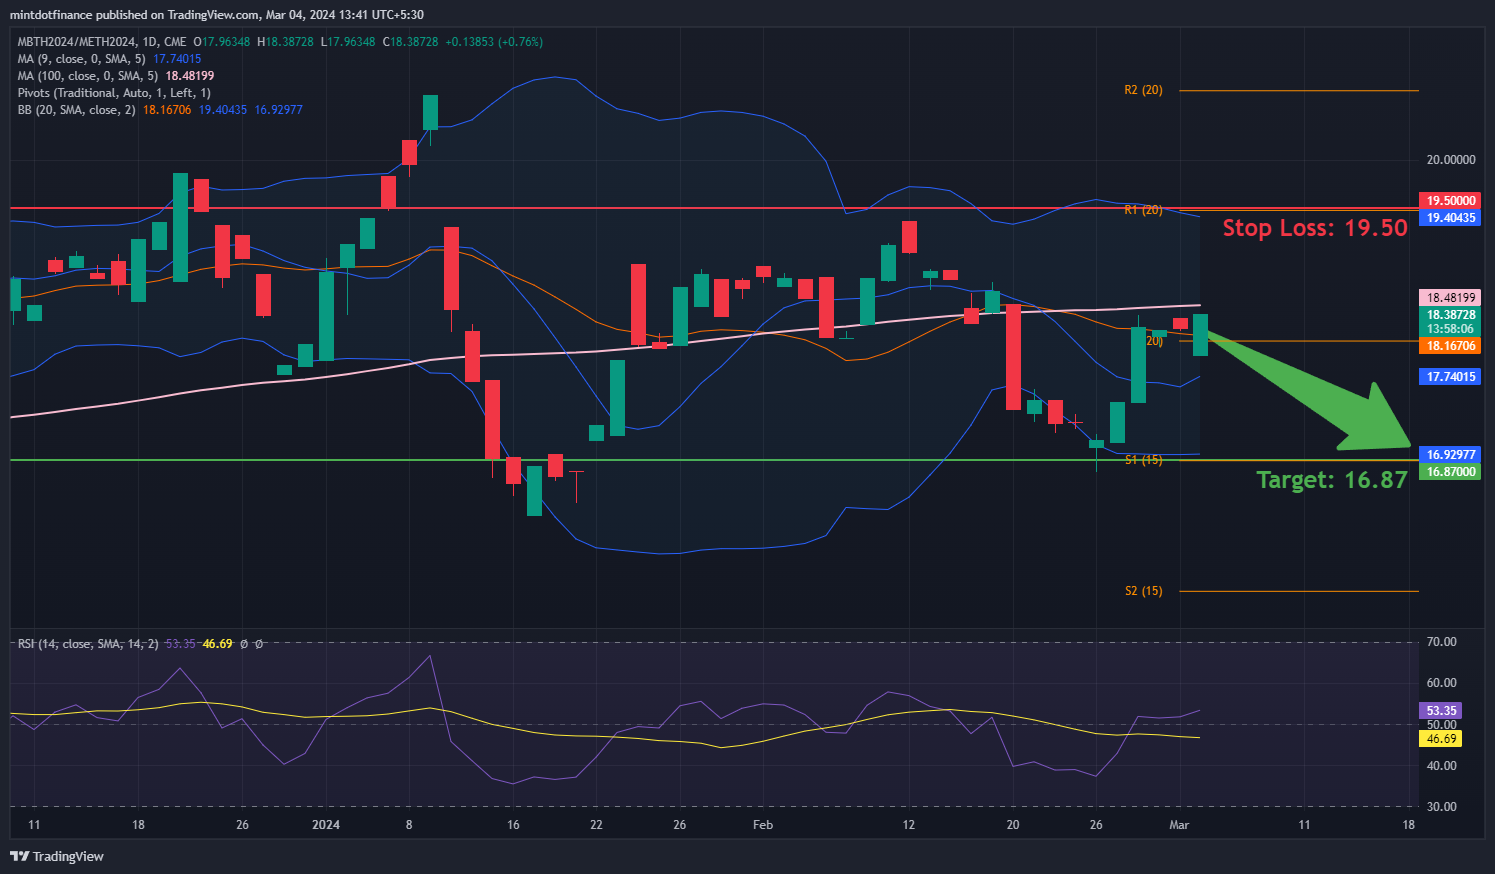Select the +0.13853 (+0.76%) change value
The height and width of the screenshot is (874, 1495).
494,42
